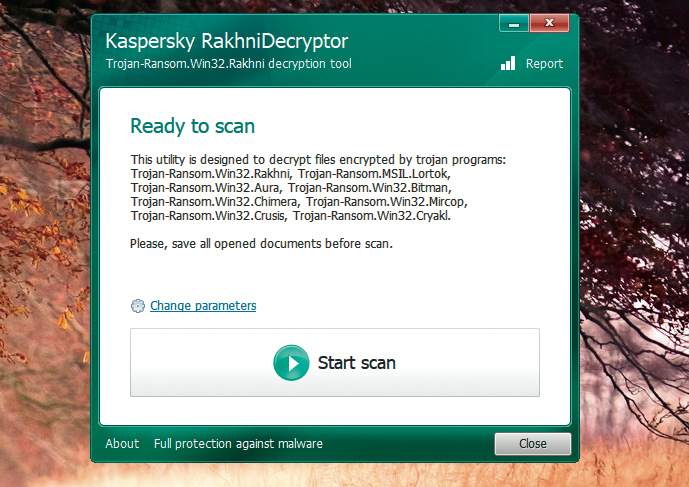Open the Report text label
This screenshot has height=487, width=689.
pyautogui.click(x=544, y=64)
